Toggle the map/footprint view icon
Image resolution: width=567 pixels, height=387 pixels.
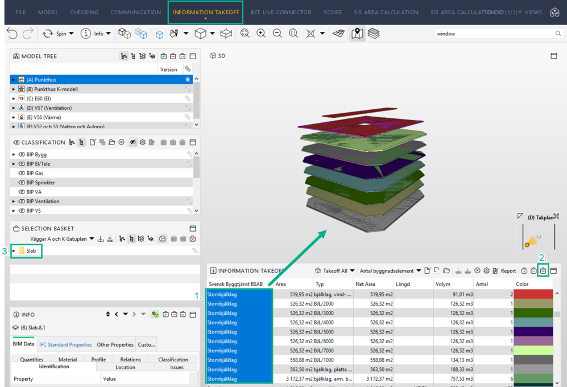point(357,34)
